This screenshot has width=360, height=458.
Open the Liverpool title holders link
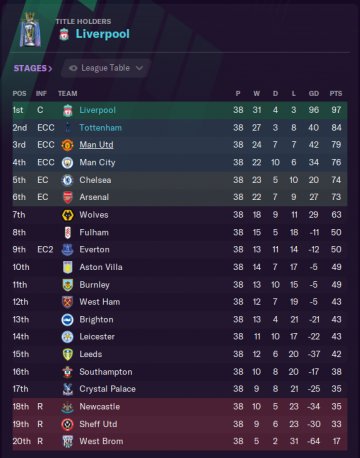pos(102,34)
